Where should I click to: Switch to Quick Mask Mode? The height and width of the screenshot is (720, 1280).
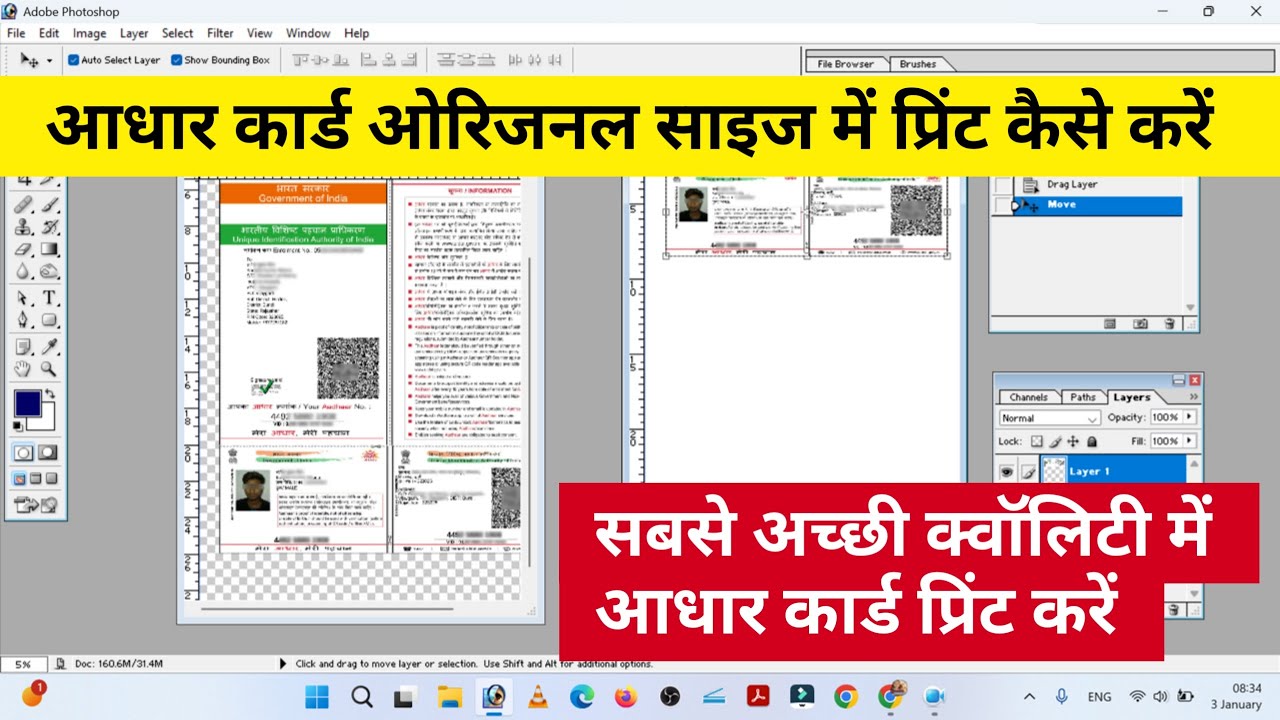click(x=48, y=451)
